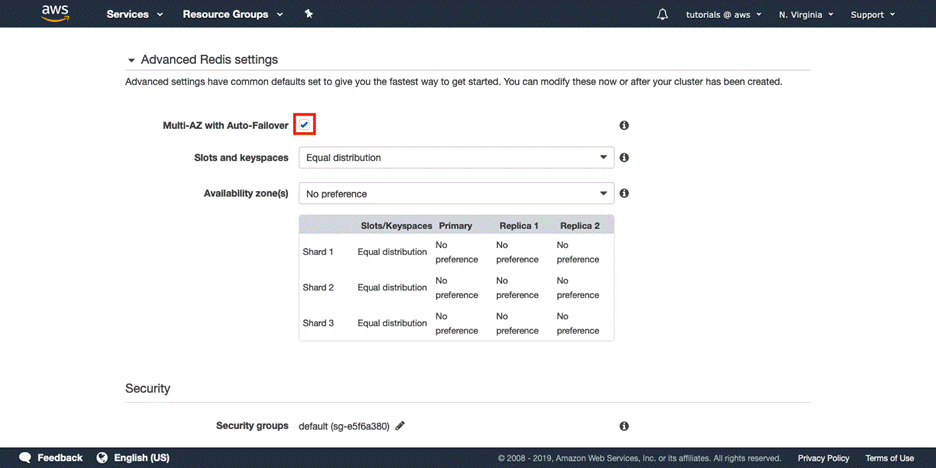This screenshot has height=468, width=936.
Task: Click the pin star icon in navbar
Action: 309,14
